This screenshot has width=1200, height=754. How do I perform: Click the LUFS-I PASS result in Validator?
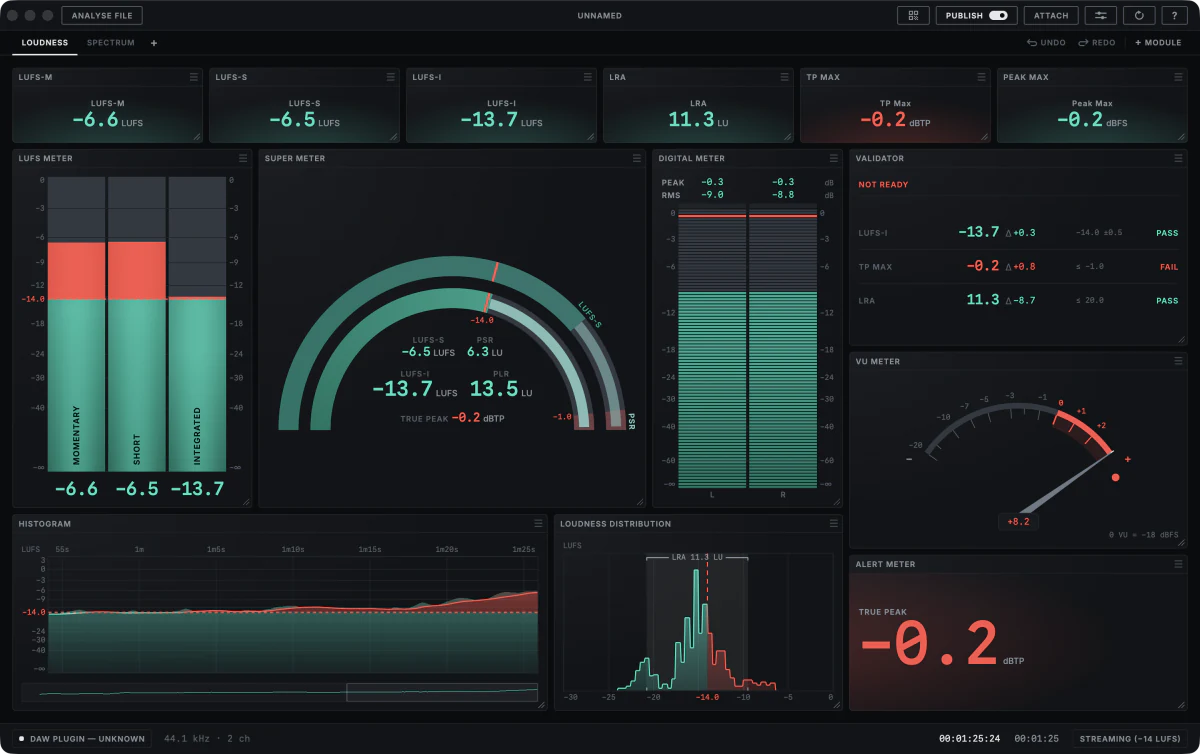[x=1167, y=233]
